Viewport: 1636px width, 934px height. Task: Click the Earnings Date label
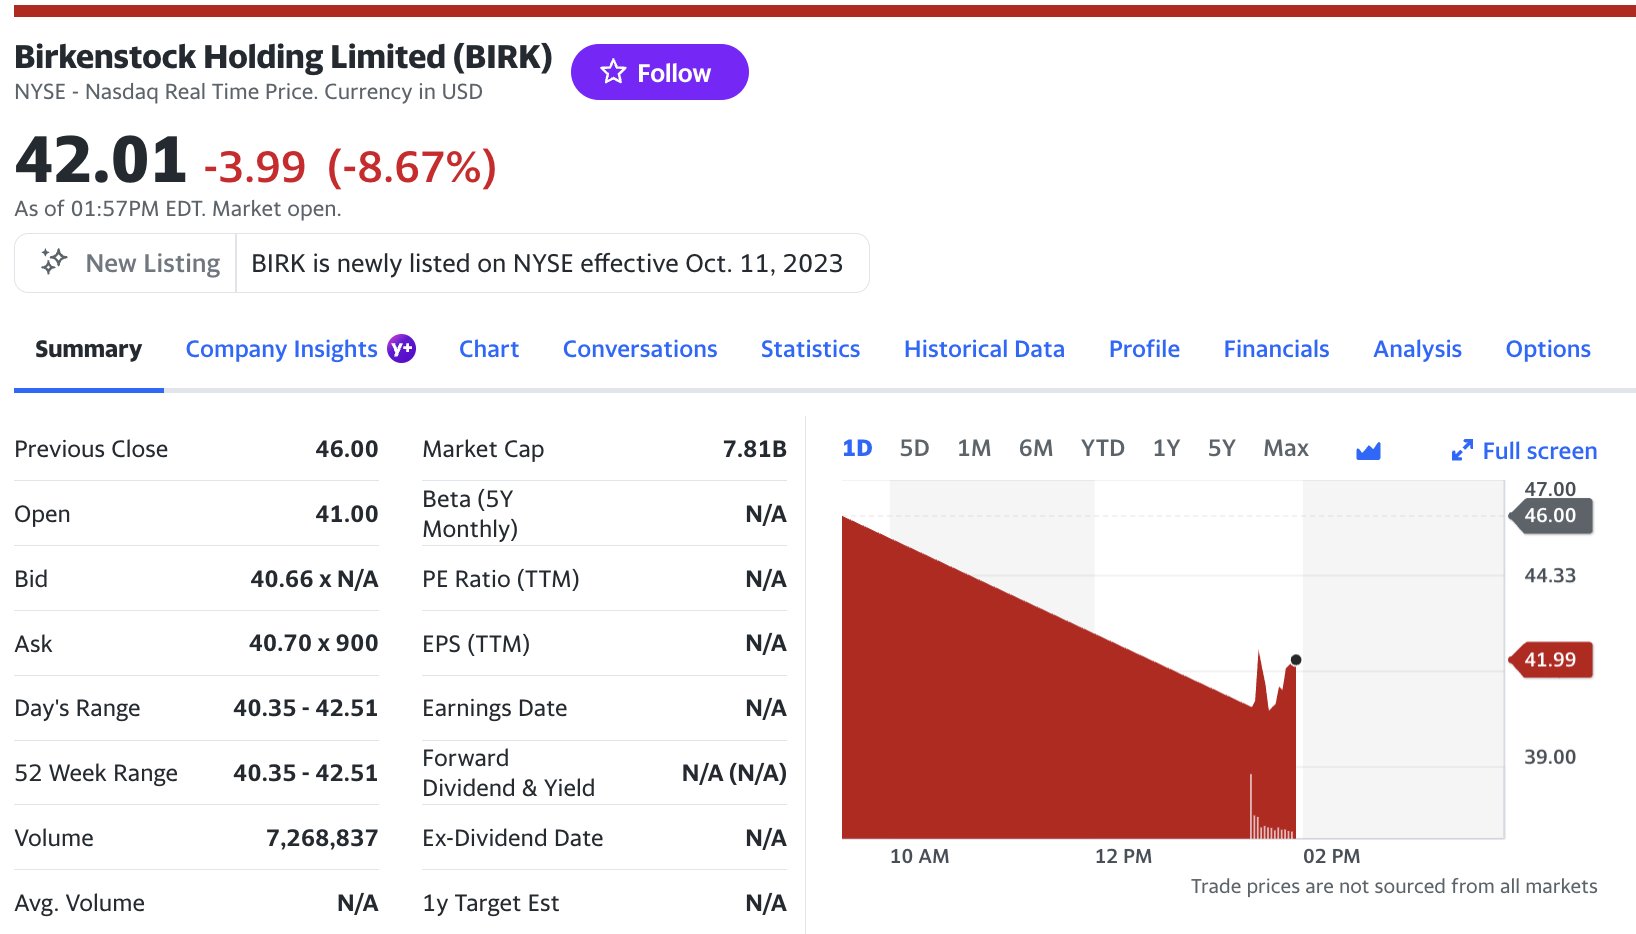[495, 708]
